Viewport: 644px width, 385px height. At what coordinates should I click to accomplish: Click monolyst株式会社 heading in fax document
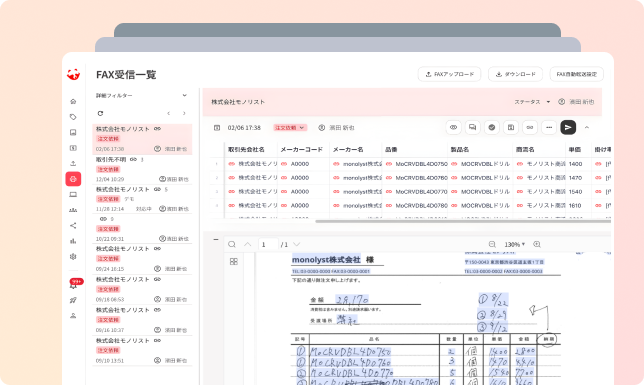326,260
